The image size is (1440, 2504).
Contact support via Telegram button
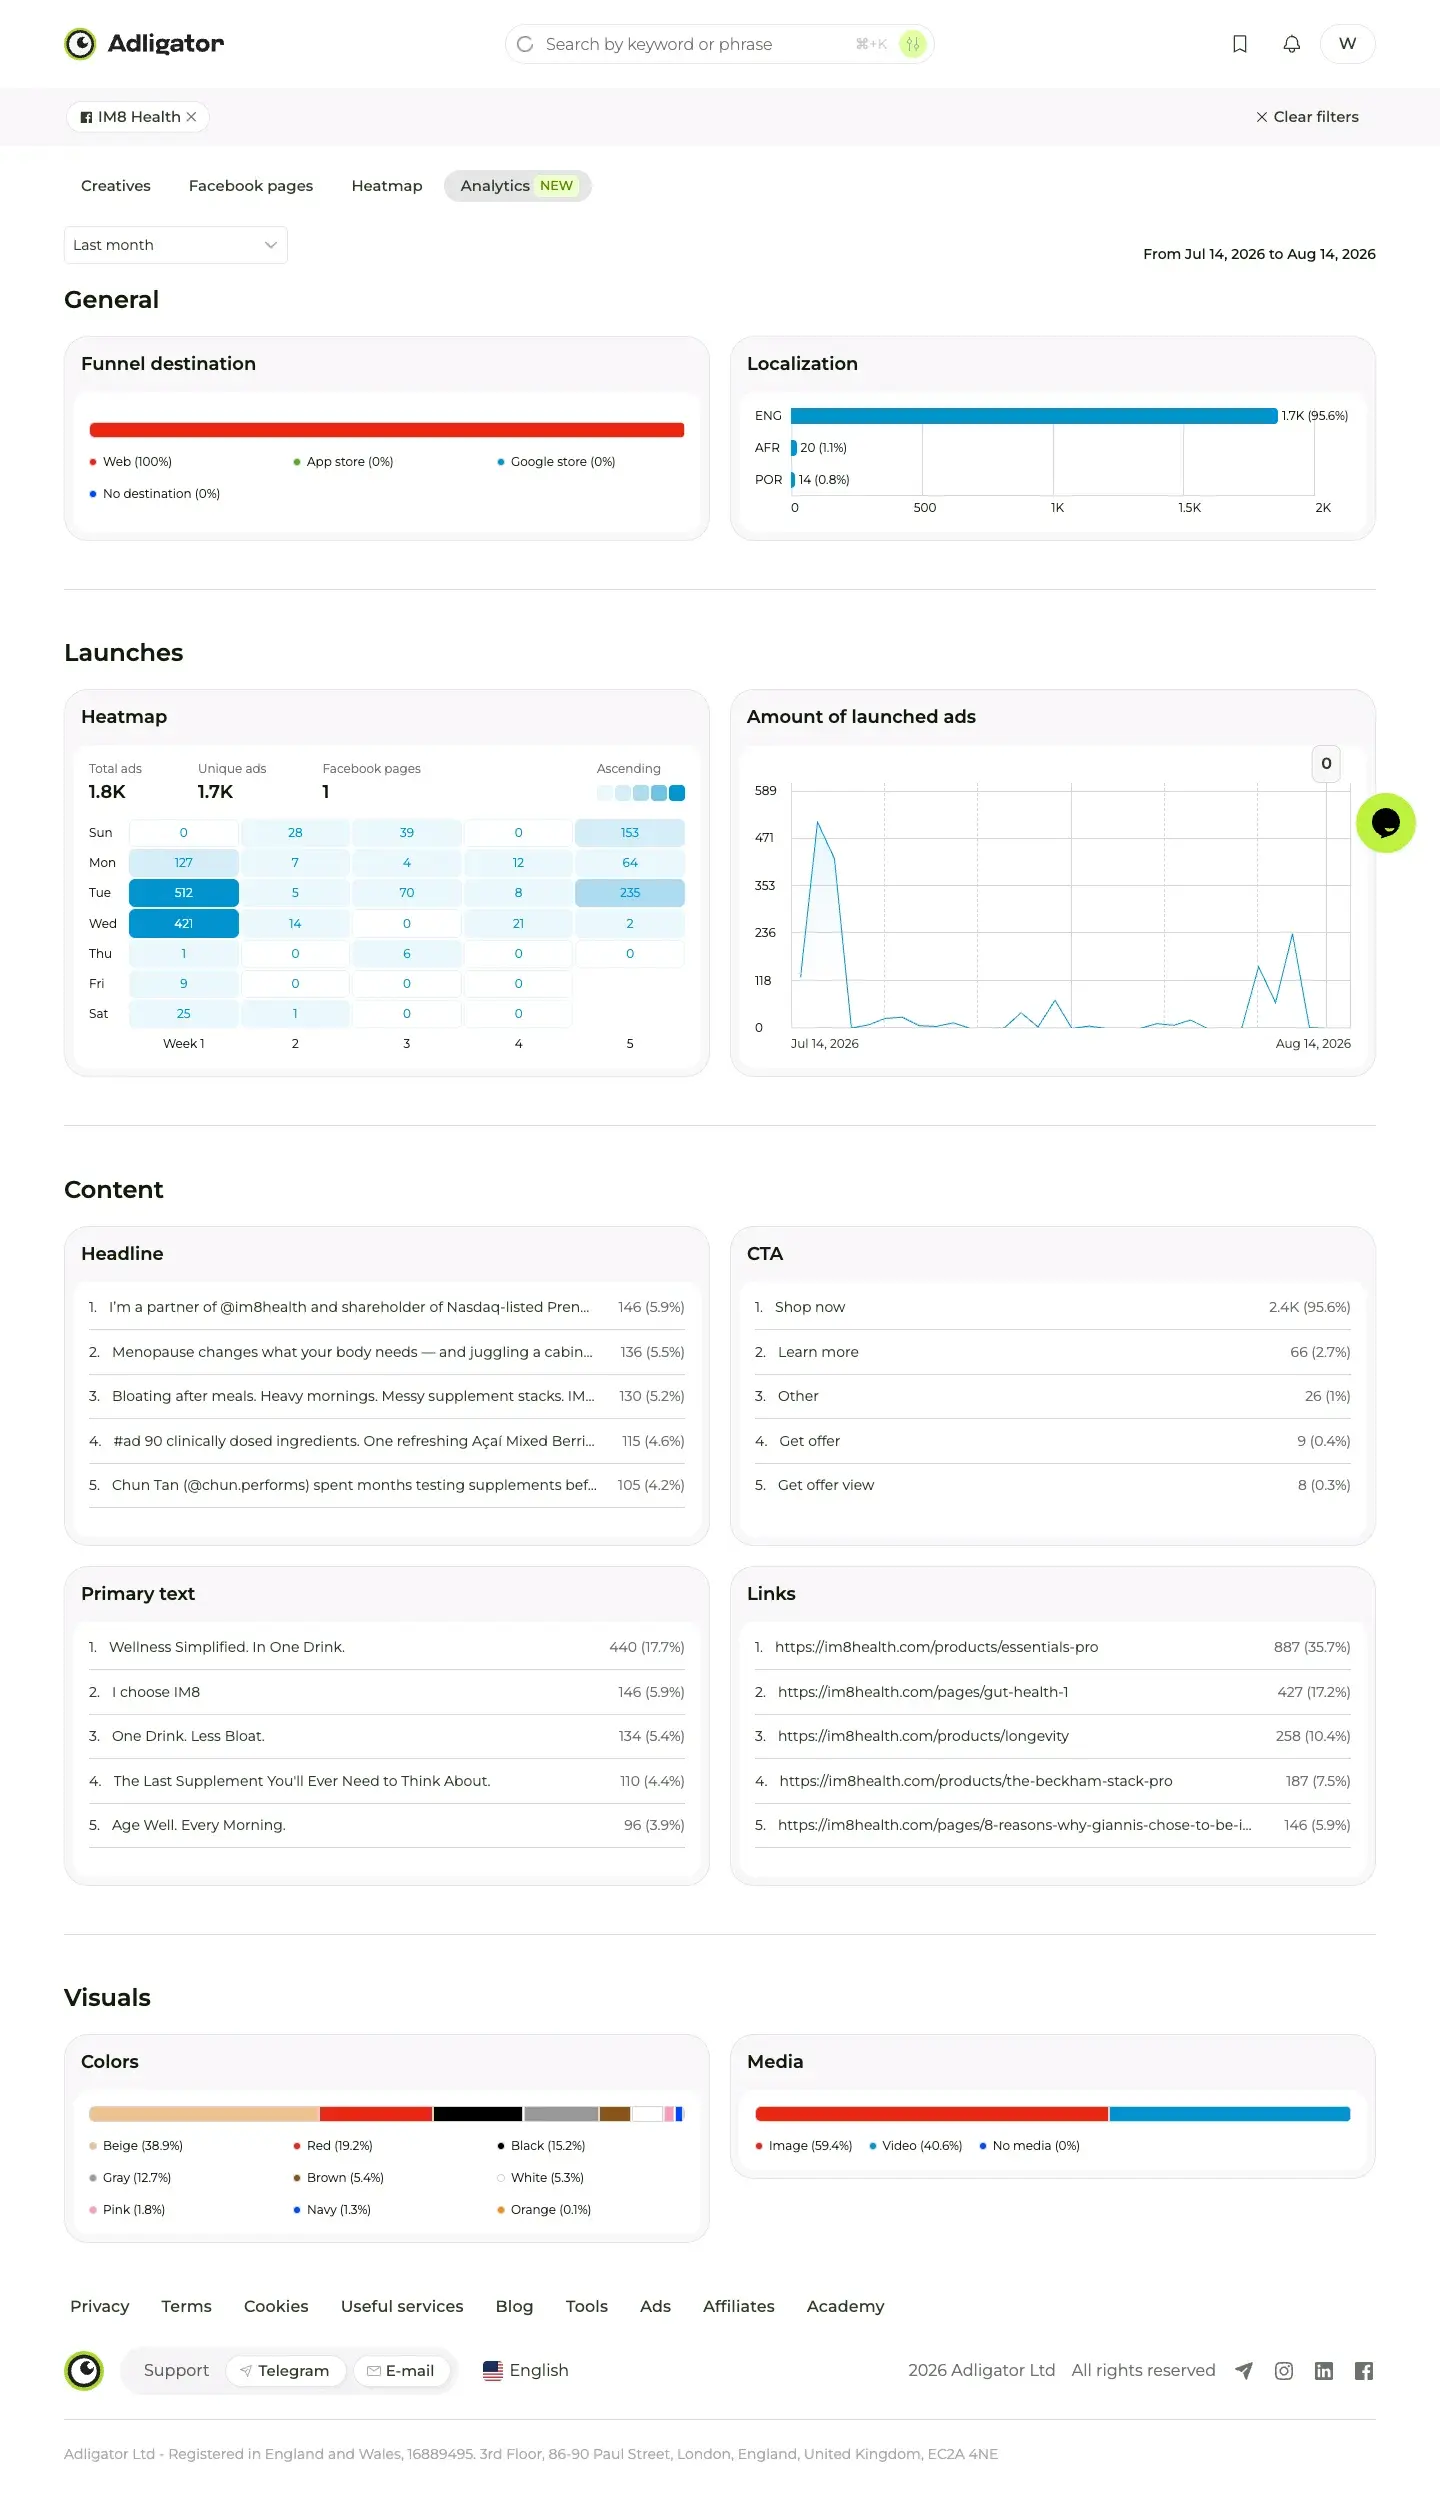coord(286,2371)
